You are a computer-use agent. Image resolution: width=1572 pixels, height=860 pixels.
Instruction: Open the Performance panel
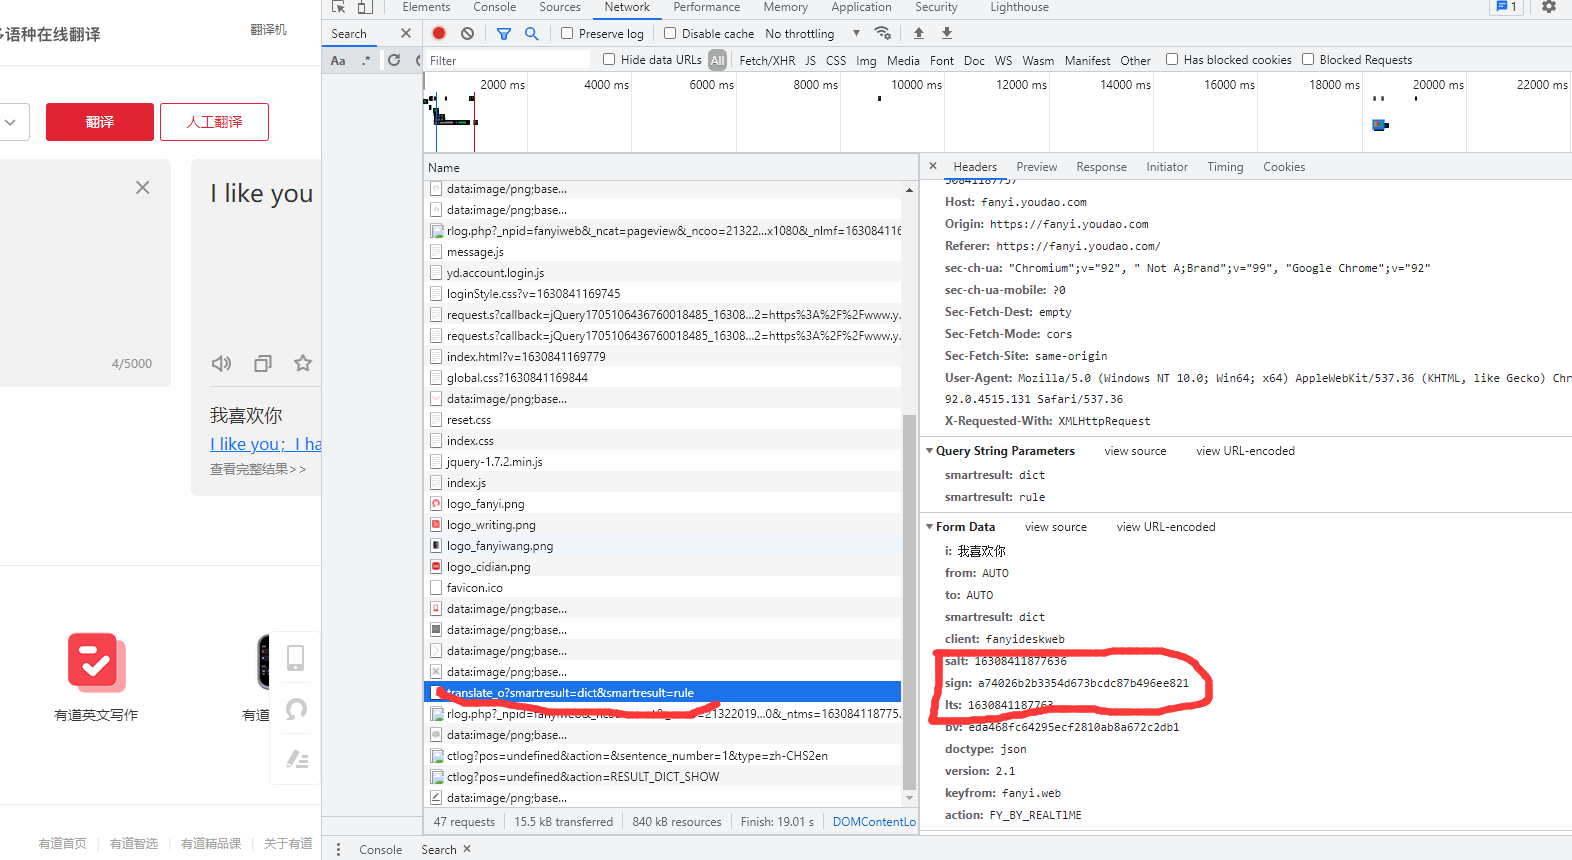pos(707,7)
